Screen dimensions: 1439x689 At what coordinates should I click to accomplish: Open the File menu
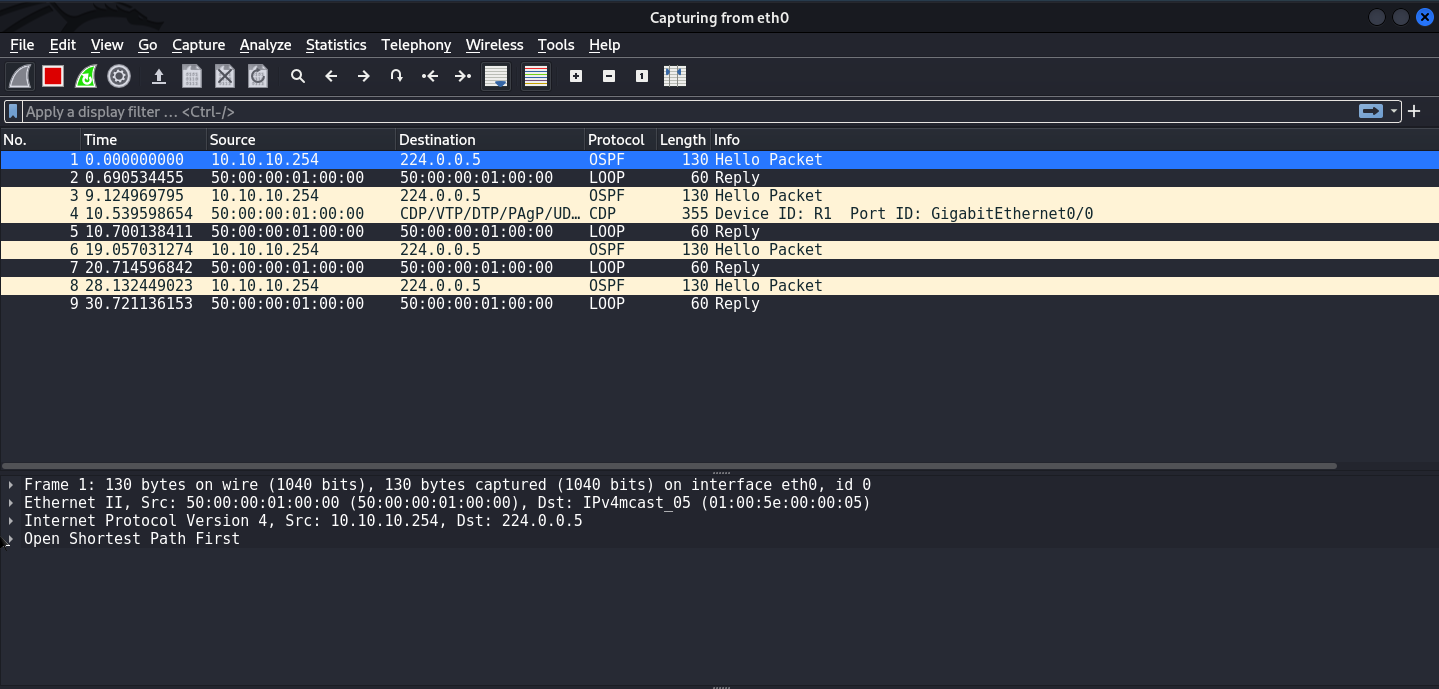[22, 45]
